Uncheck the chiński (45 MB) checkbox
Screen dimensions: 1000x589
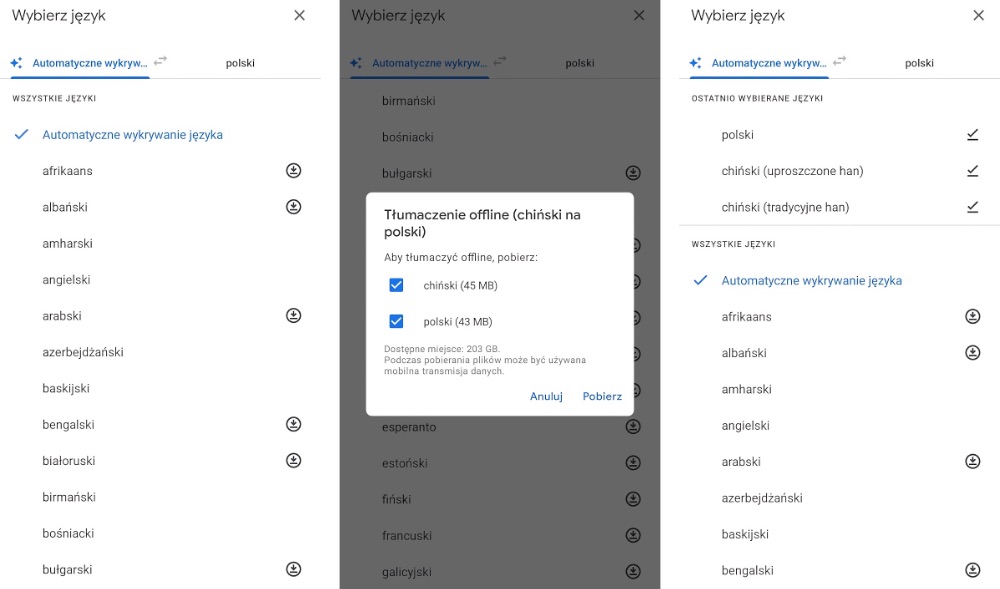click(x=396, y=285)
